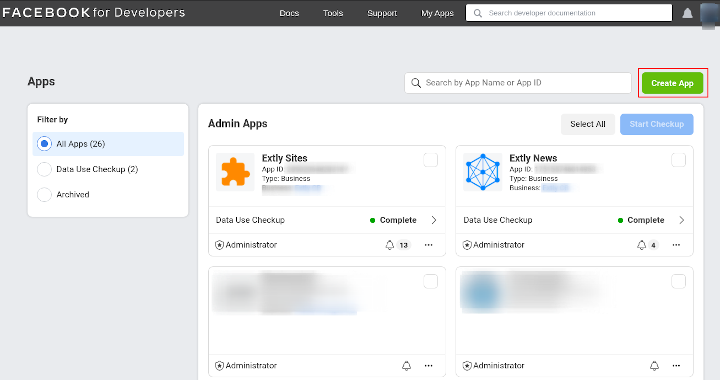Focus Search by App Name or App ID
This screenshot has height=380, width=720.
(518, 83)
